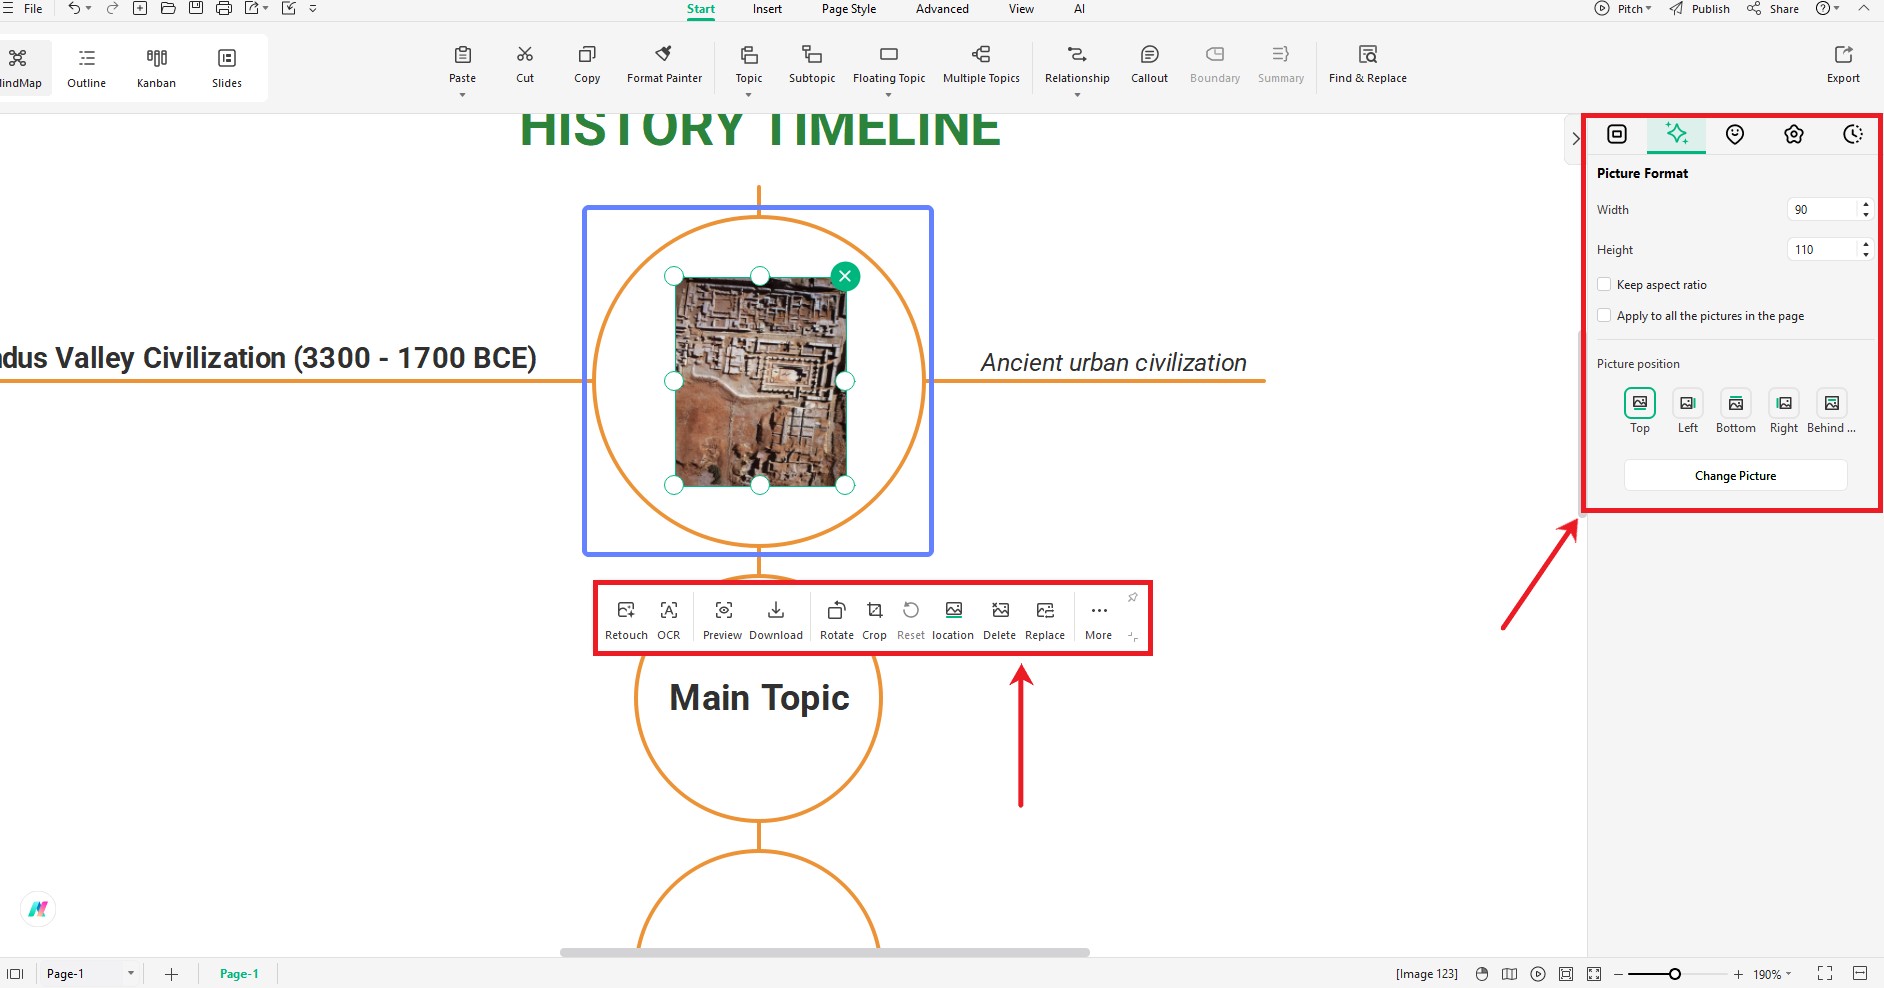Open the Page Style tab

click(x=849, y=9)
